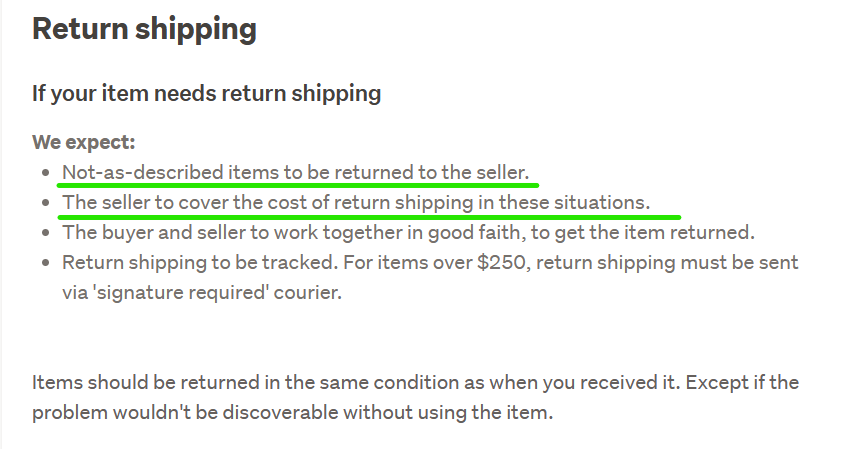Click the bullet dot before "Return shipping to be tracked"
Screen dimensions: 843x449
(46, 265)
